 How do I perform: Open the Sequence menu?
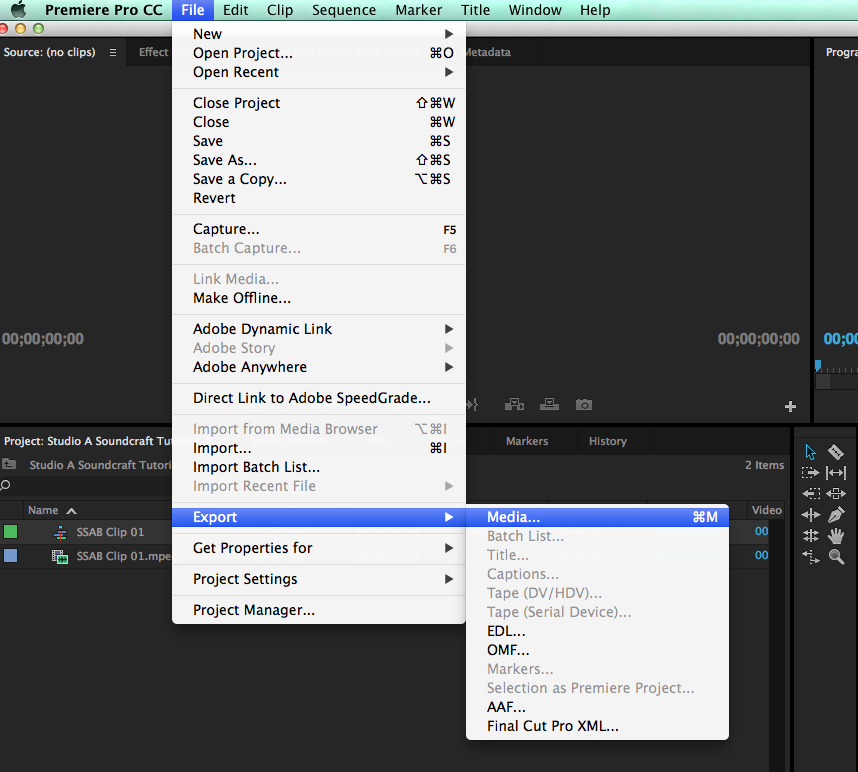(x=344, y=10)
